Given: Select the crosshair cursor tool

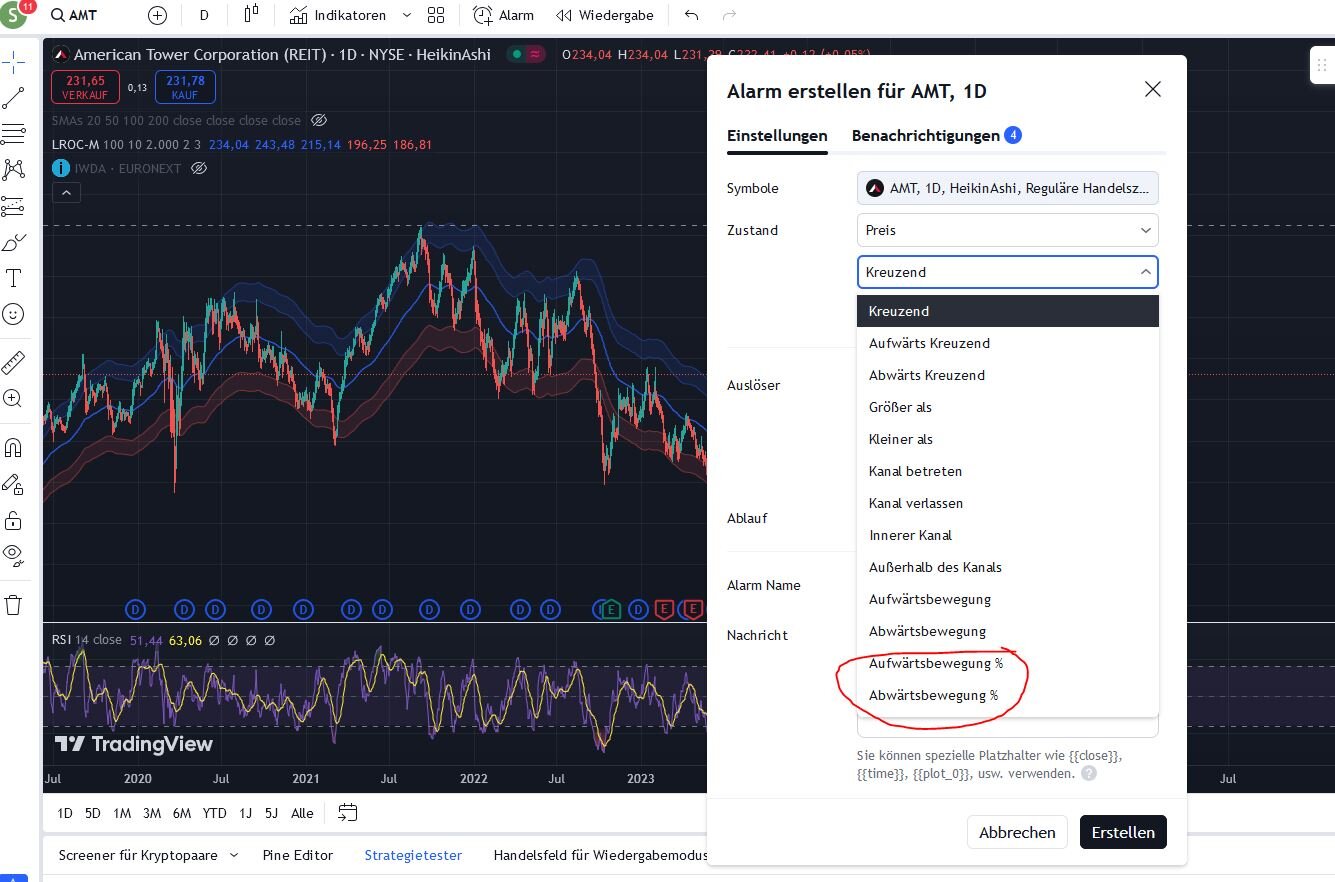Looking at the screenshot, I should pyautogui.click(x=14, y=61).
